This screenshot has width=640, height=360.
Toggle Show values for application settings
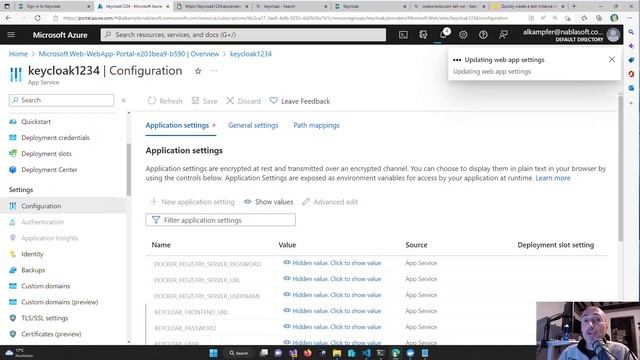269,202
